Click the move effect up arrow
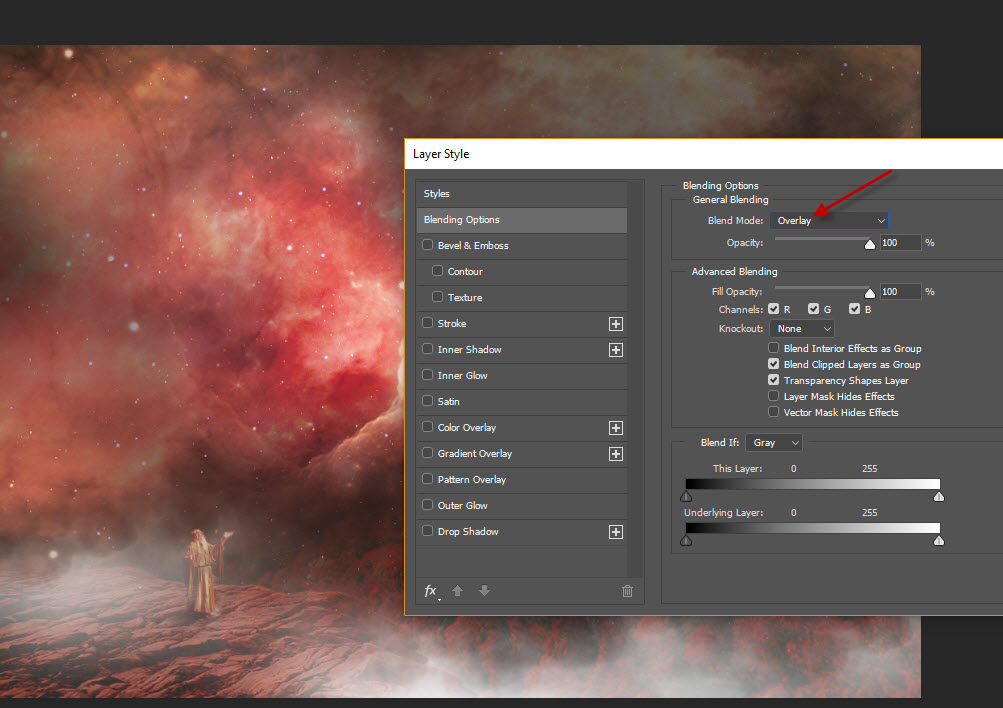 pos(458,591)
